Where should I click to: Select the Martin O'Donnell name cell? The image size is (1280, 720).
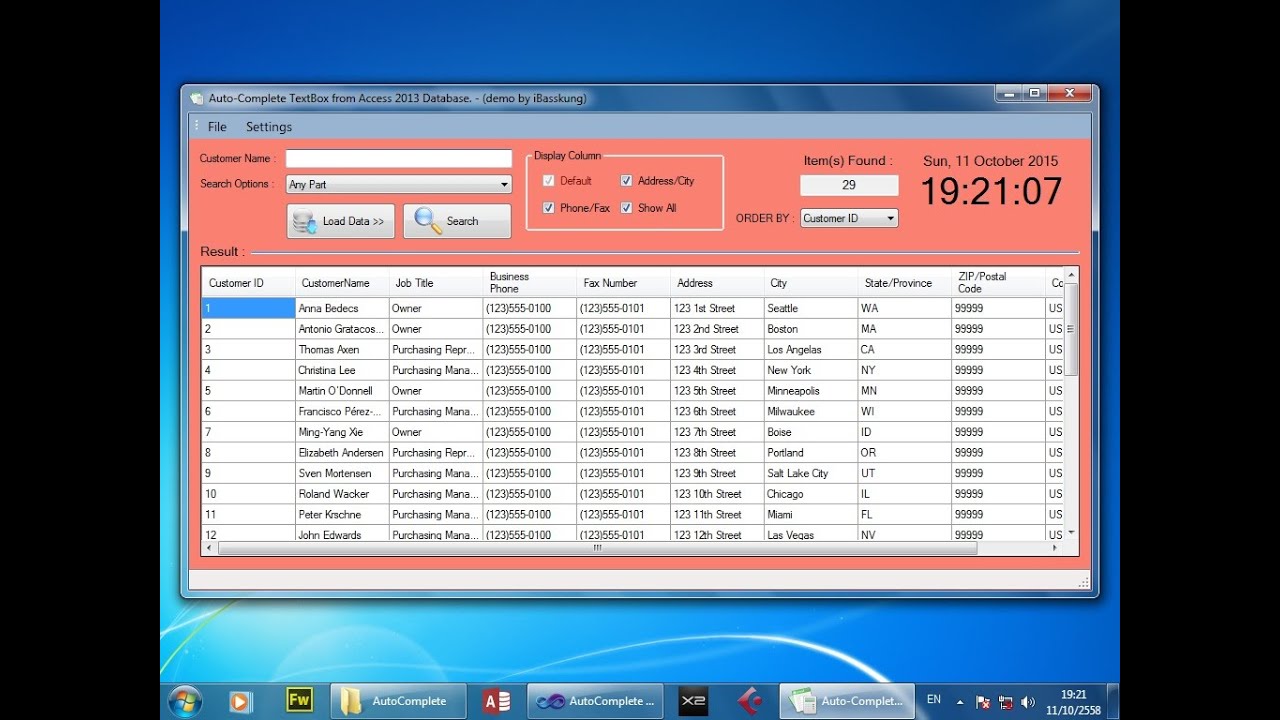click(342, 391)
